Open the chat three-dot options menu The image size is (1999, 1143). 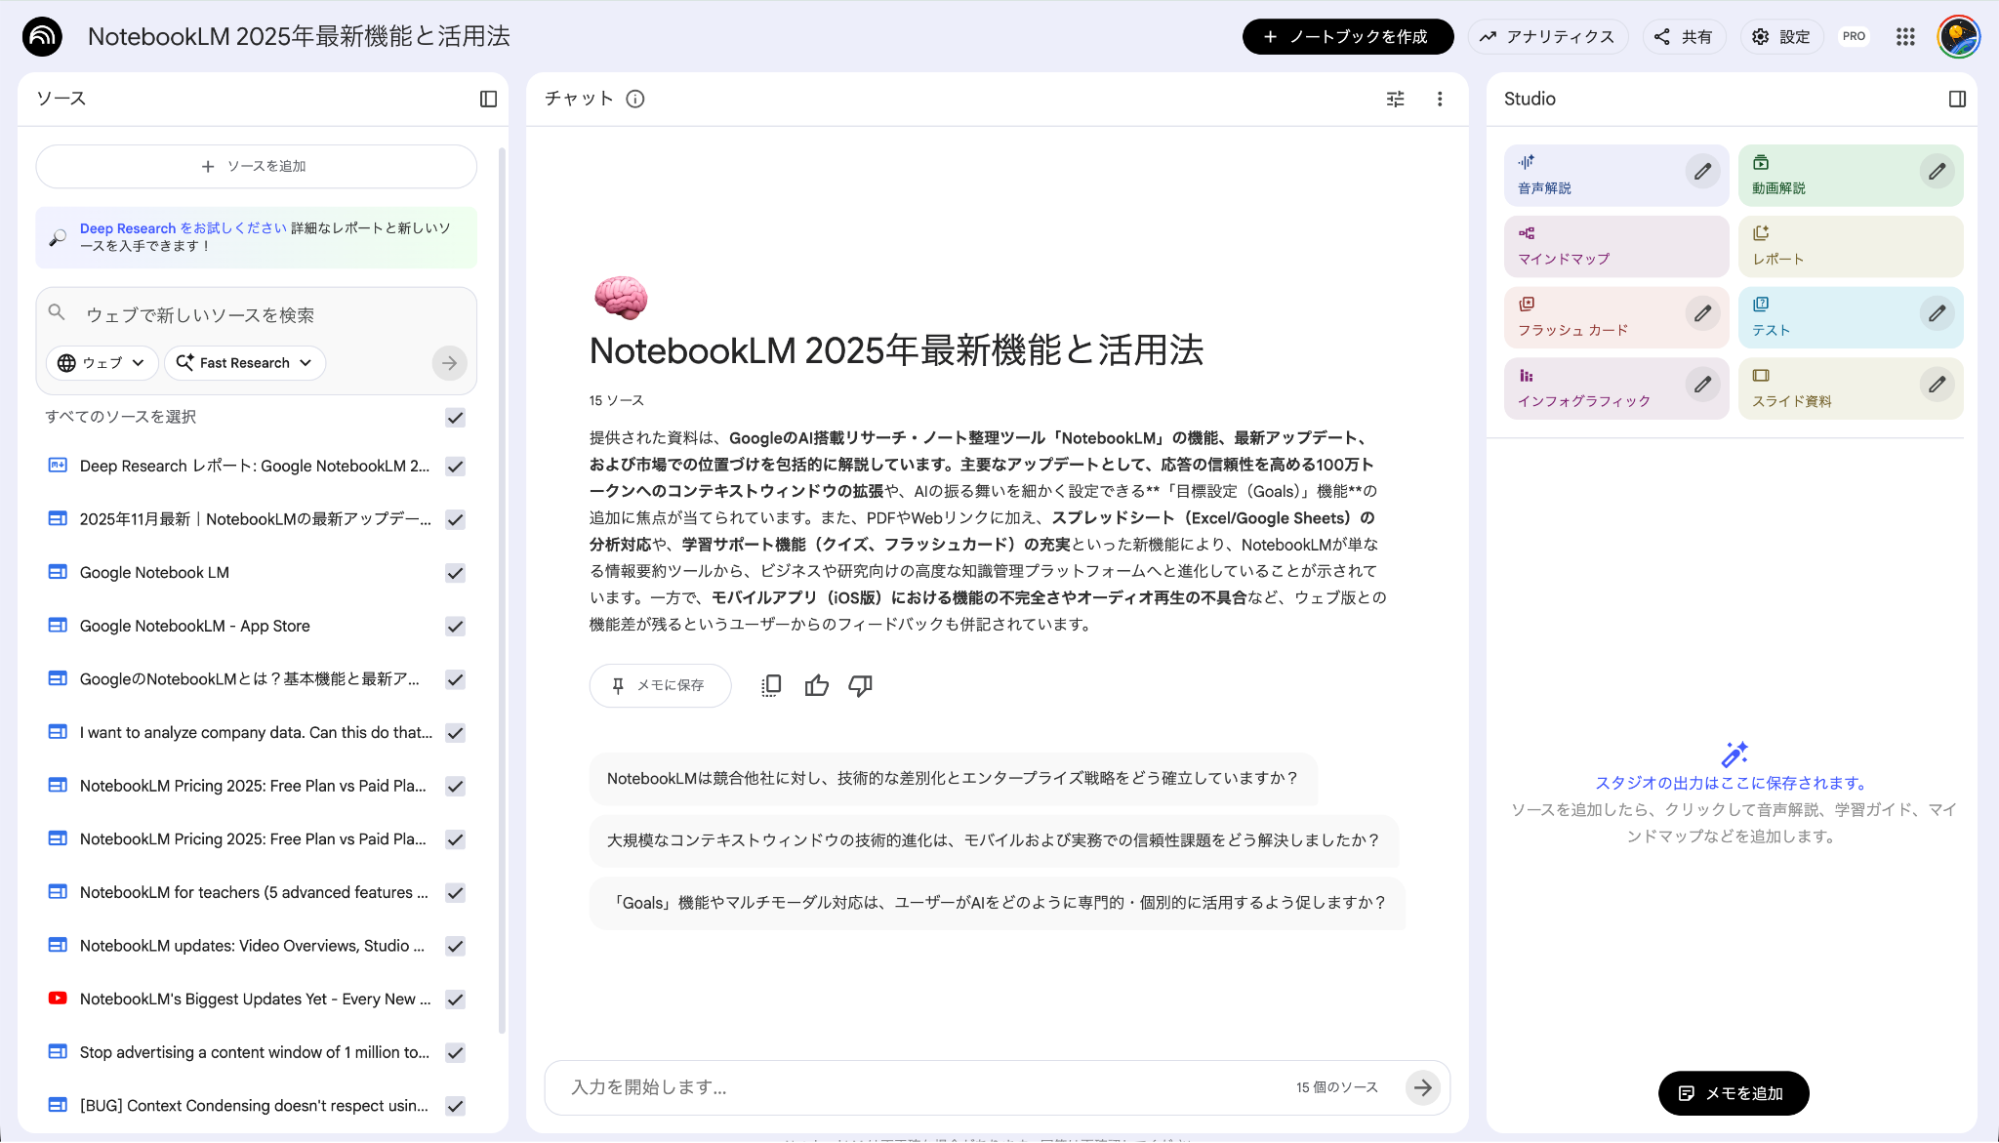point(1439,99)
